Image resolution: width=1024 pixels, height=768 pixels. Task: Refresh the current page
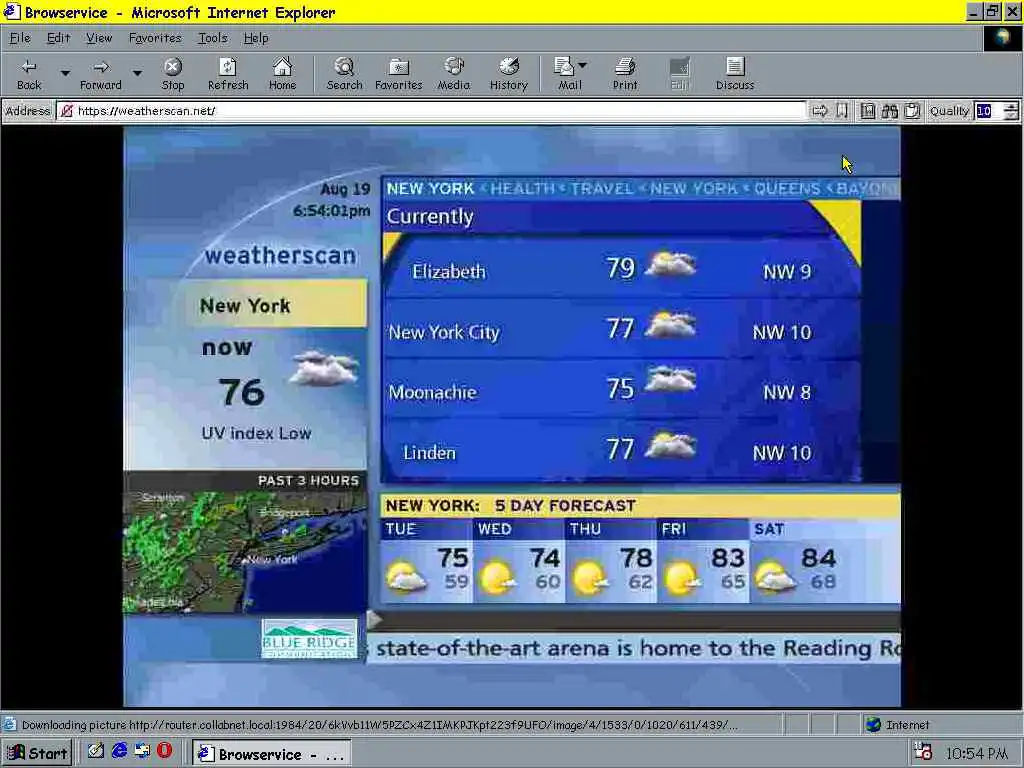coord(228,74)
